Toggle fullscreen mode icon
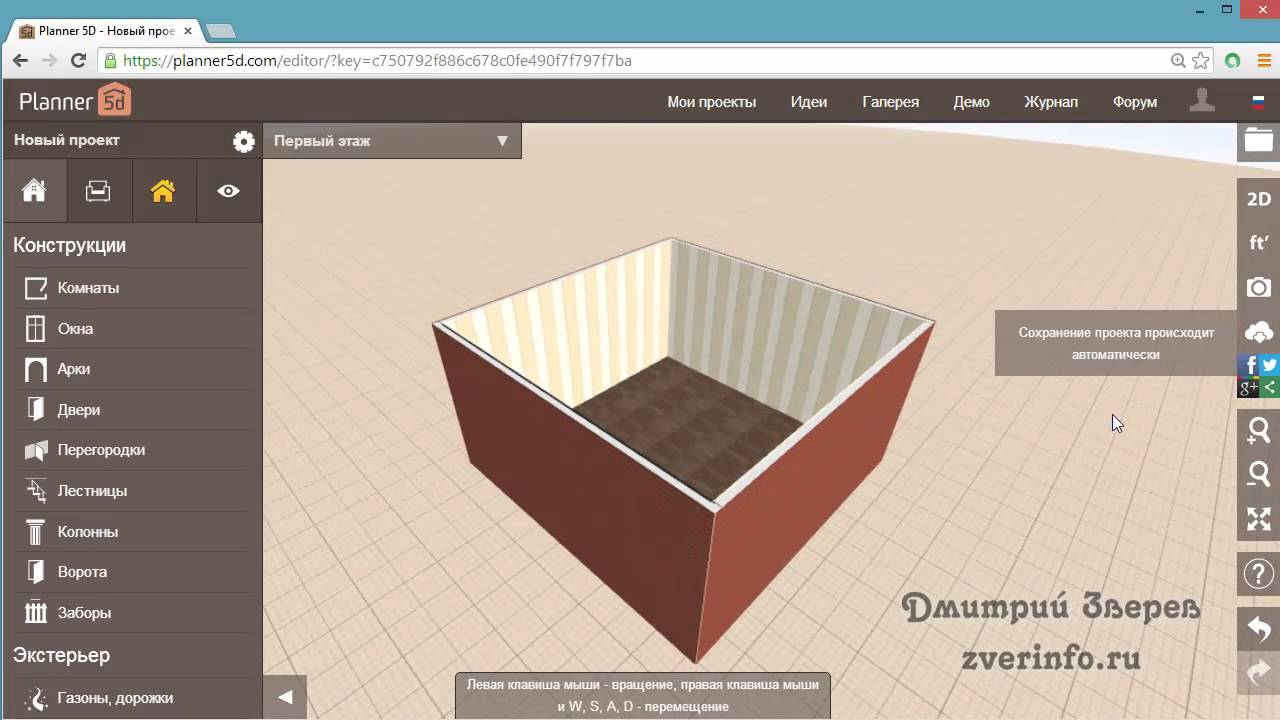Image resolution: width=1280 pixels, height=720 pixels. click(x=1259, y=519)
